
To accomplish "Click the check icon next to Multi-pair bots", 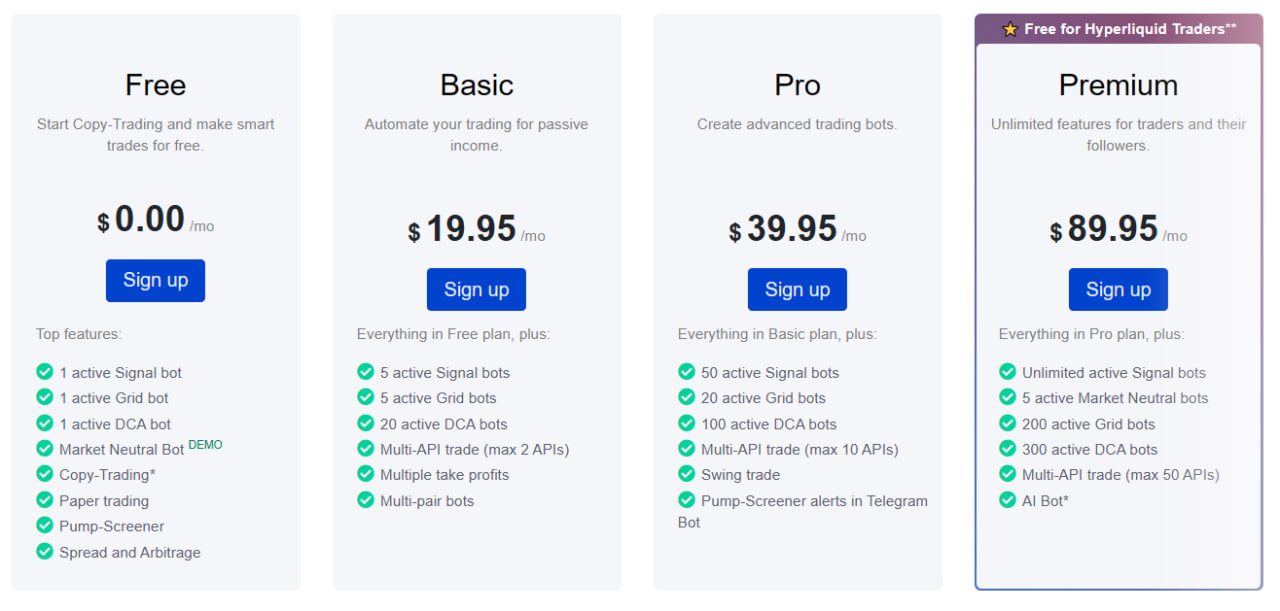I will click(366, 500).
